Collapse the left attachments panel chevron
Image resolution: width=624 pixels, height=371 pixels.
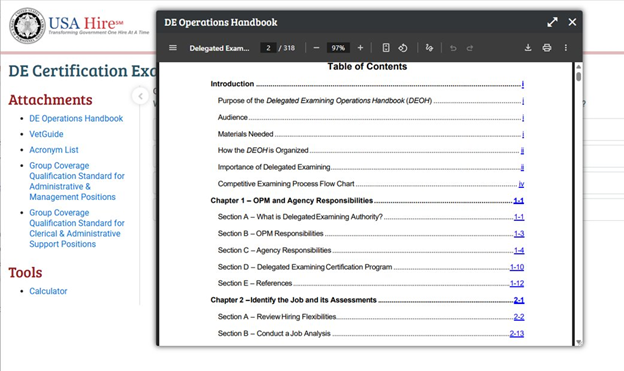140,96
